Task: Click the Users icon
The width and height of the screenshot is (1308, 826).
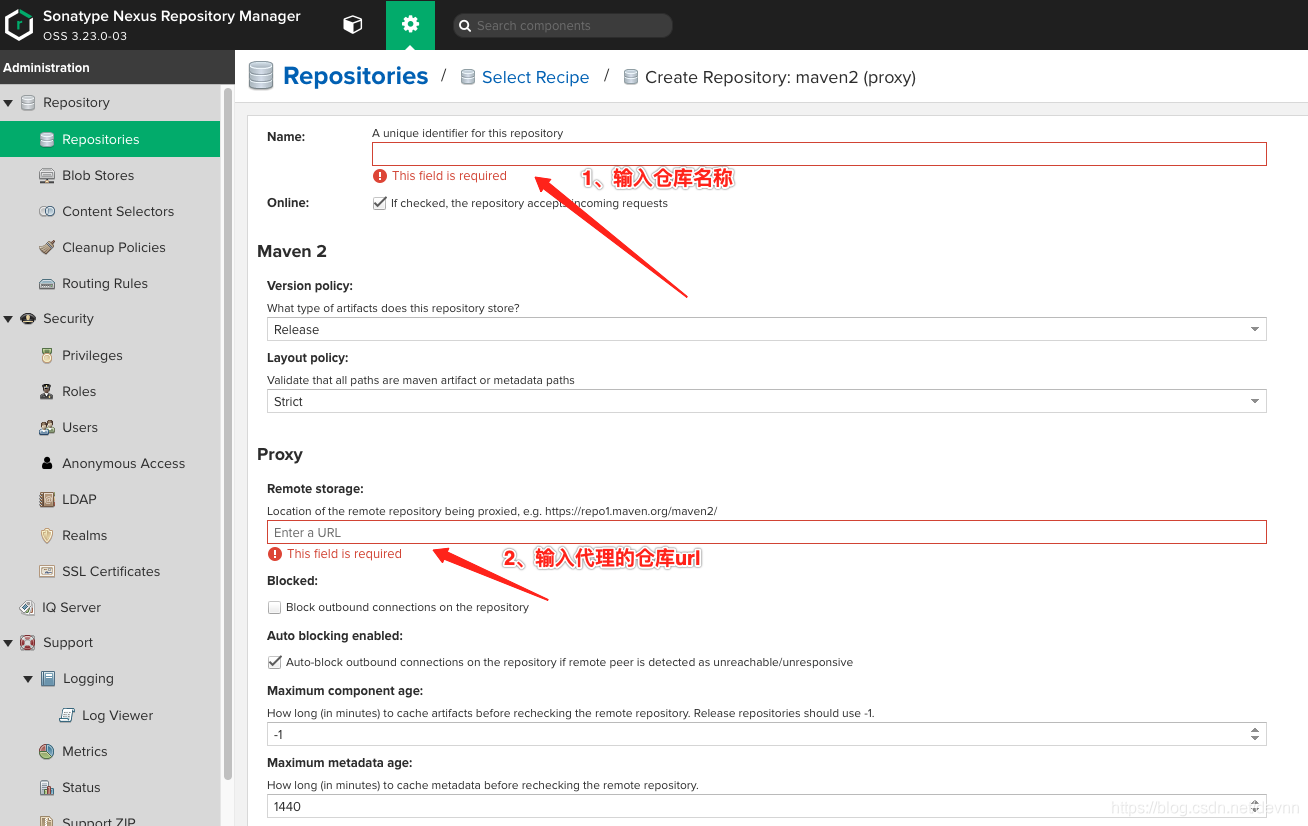Action: click(47, 427)
